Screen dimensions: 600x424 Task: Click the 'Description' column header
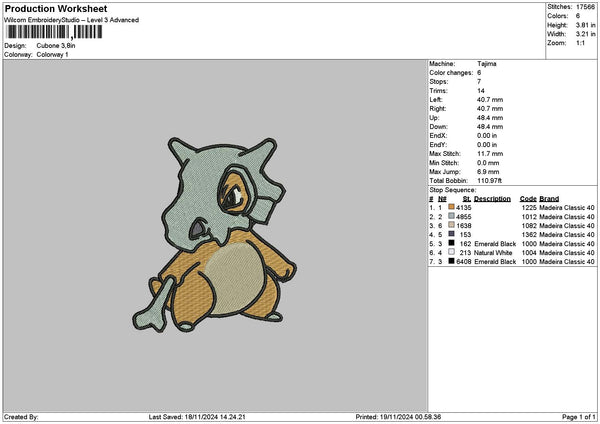492,199
